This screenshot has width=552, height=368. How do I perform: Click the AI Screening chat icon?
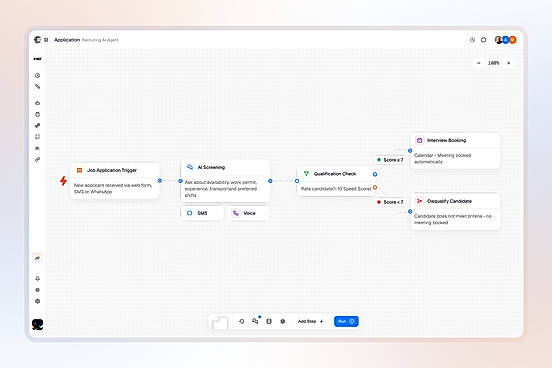coord(190,167)
